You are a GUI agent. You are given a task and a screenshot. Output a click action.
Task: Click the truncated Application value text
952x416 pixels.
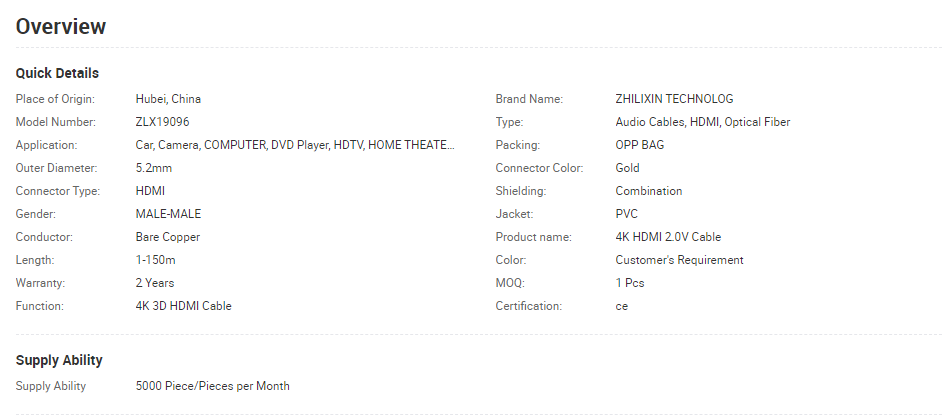295,145
